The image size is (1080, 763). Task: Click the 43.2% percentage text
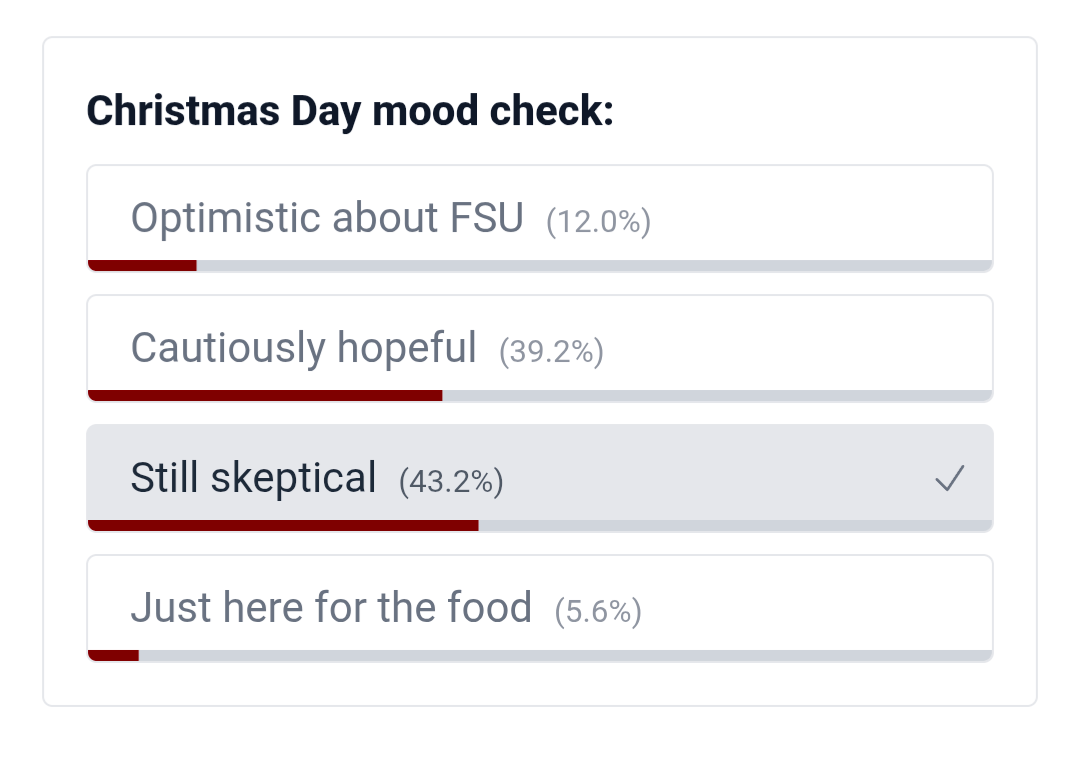tap(451, 482)
